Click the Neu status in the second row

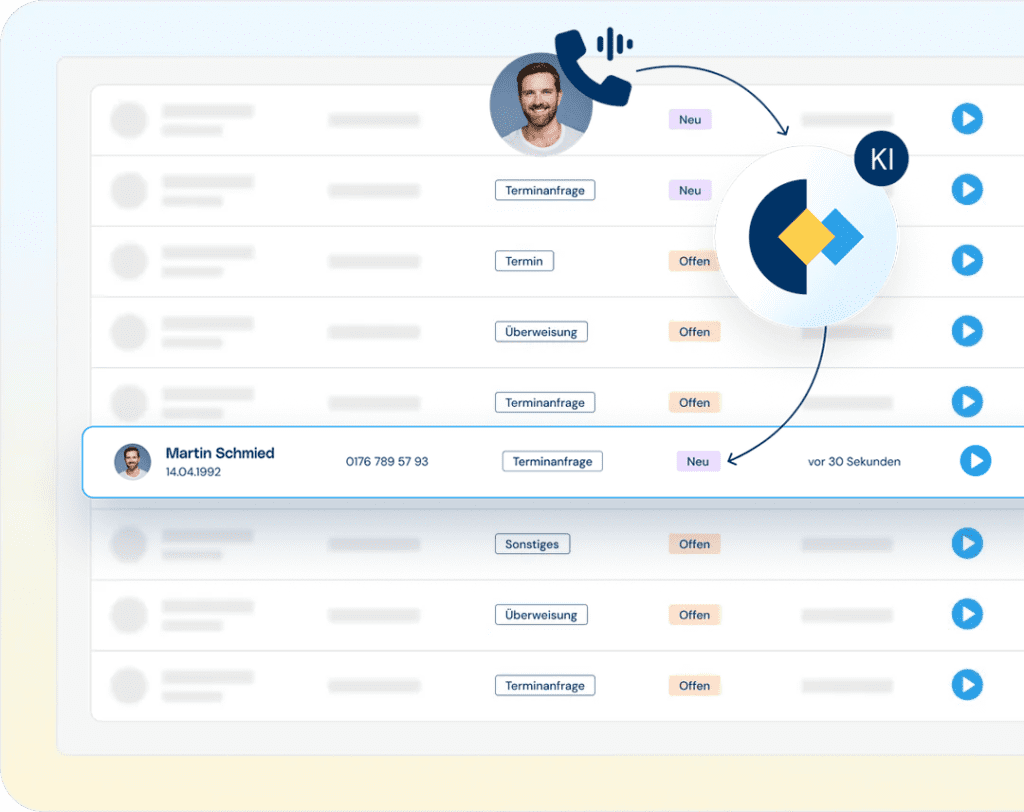point(690,190)
